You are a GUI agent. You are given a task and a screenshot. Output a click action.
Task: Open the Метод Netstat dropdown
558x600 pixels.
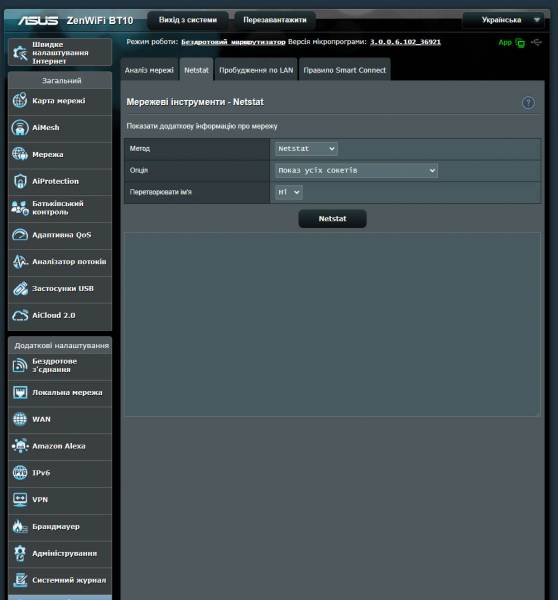pyautogui.click(x=306, y=148)
